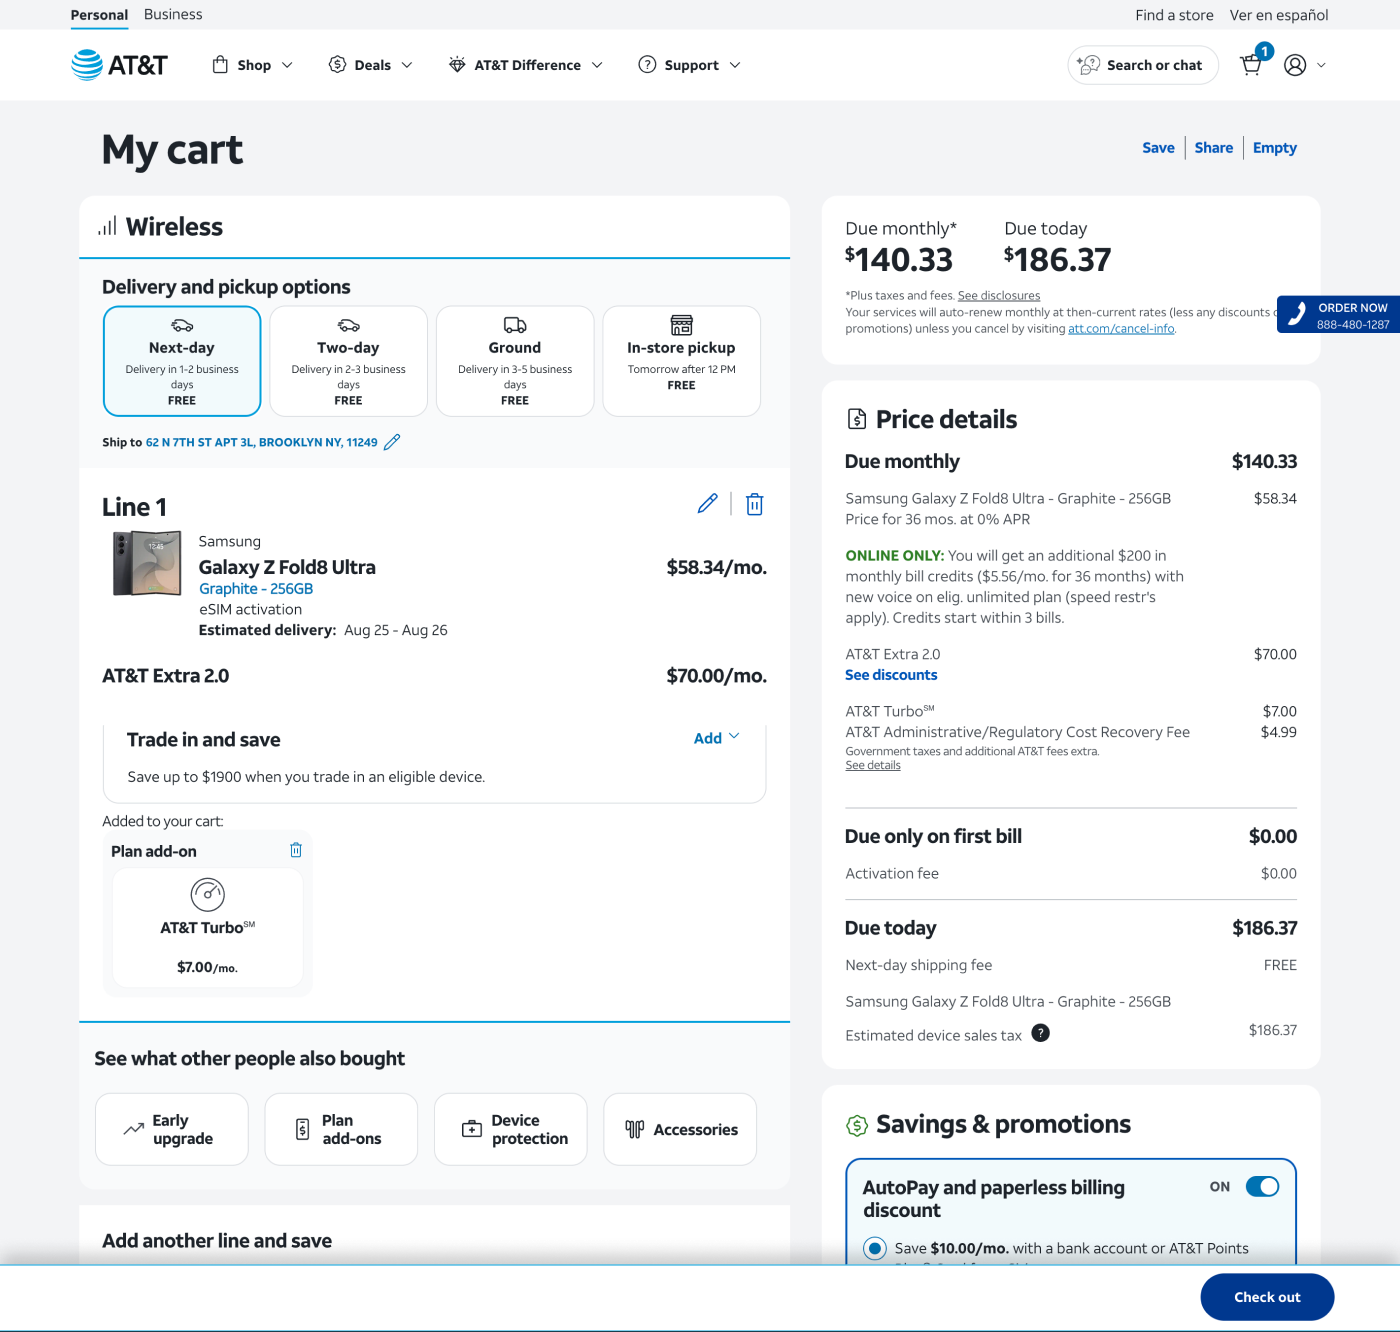The image size is (1400, 1332).
Task: Select Next-day delivery option
Action: pos(182,361)
